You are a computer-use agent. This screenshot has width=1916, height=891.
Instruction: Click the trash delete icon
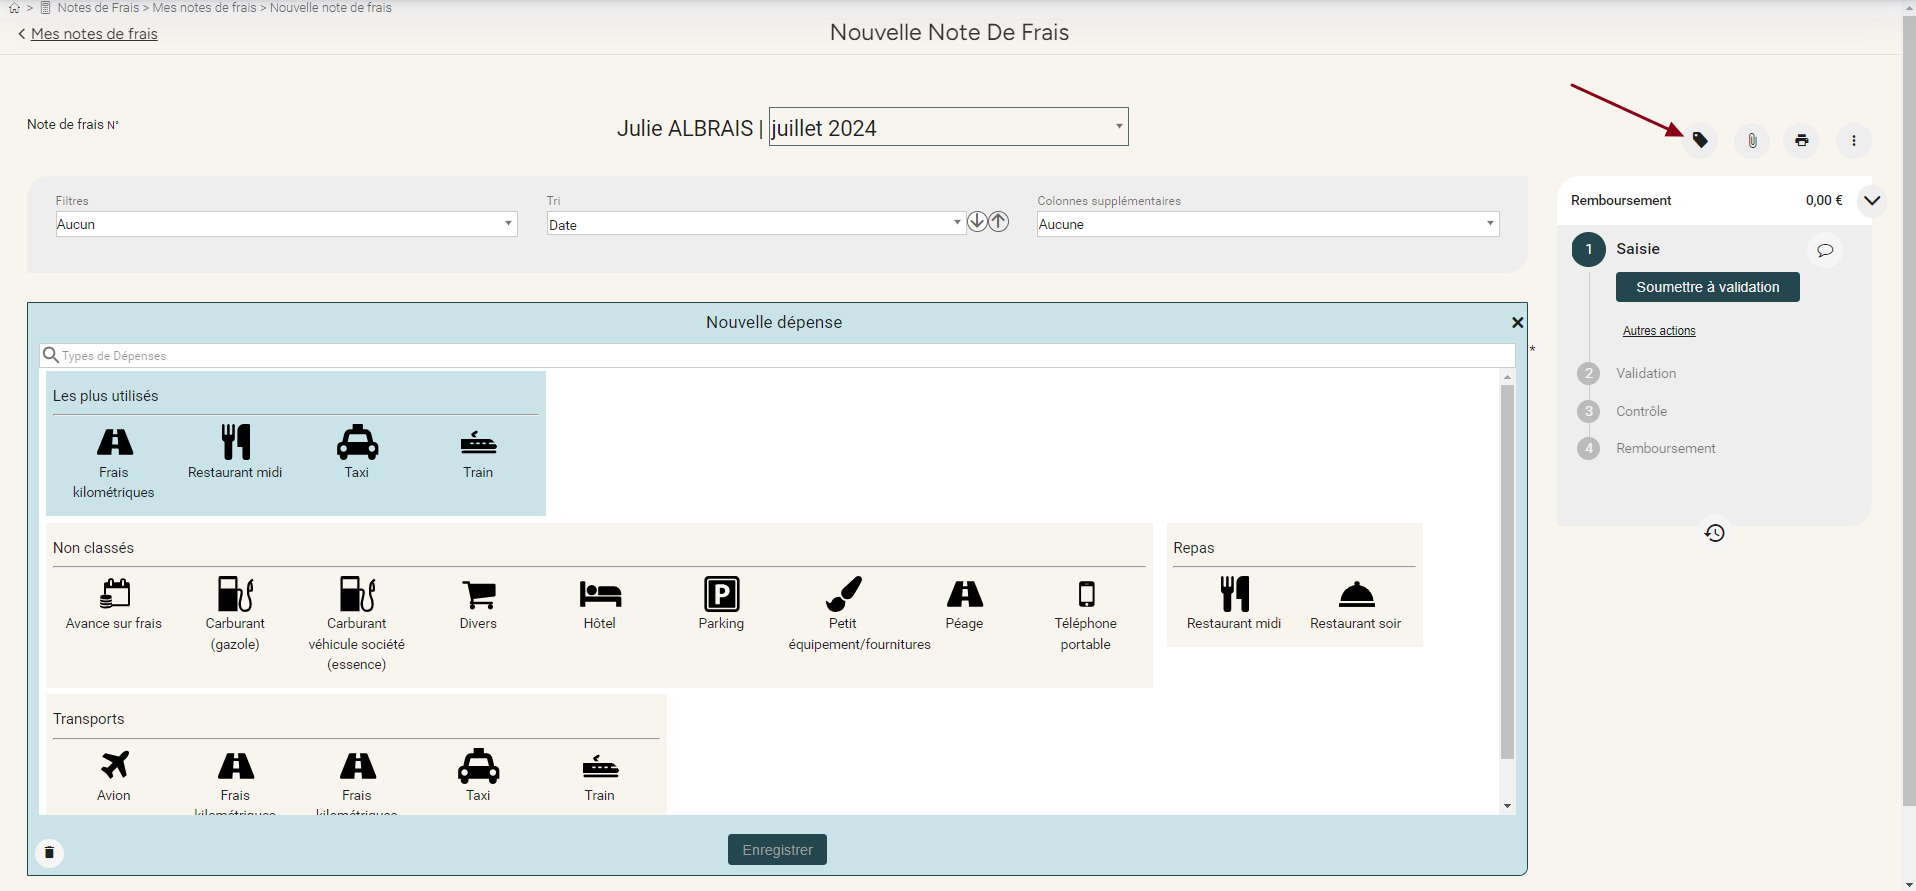(49, 853)
